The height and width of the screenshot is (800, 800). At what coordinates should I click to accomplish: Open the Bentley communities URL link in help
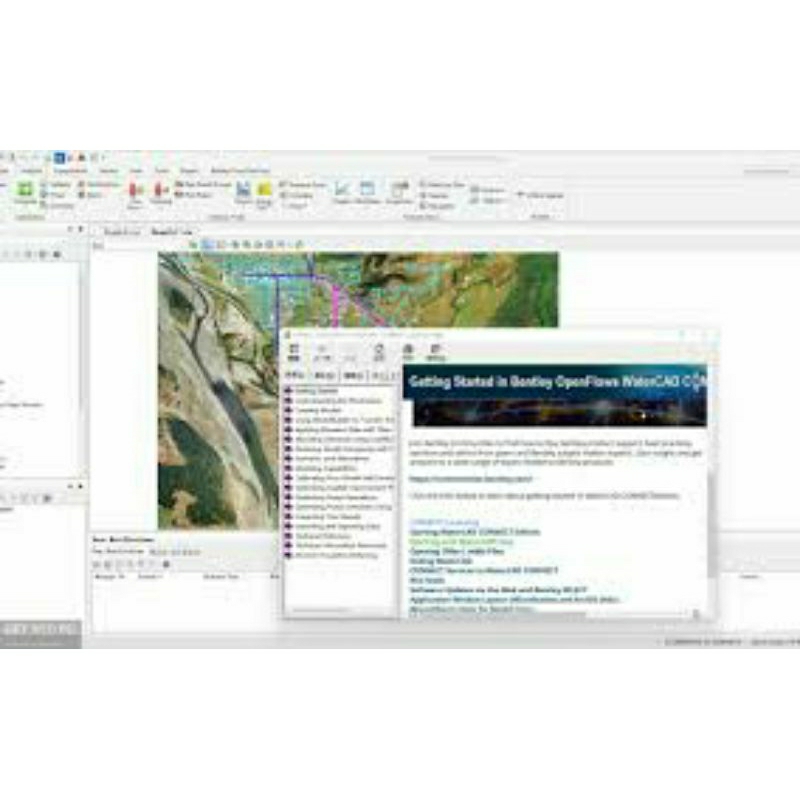(470, 479)
